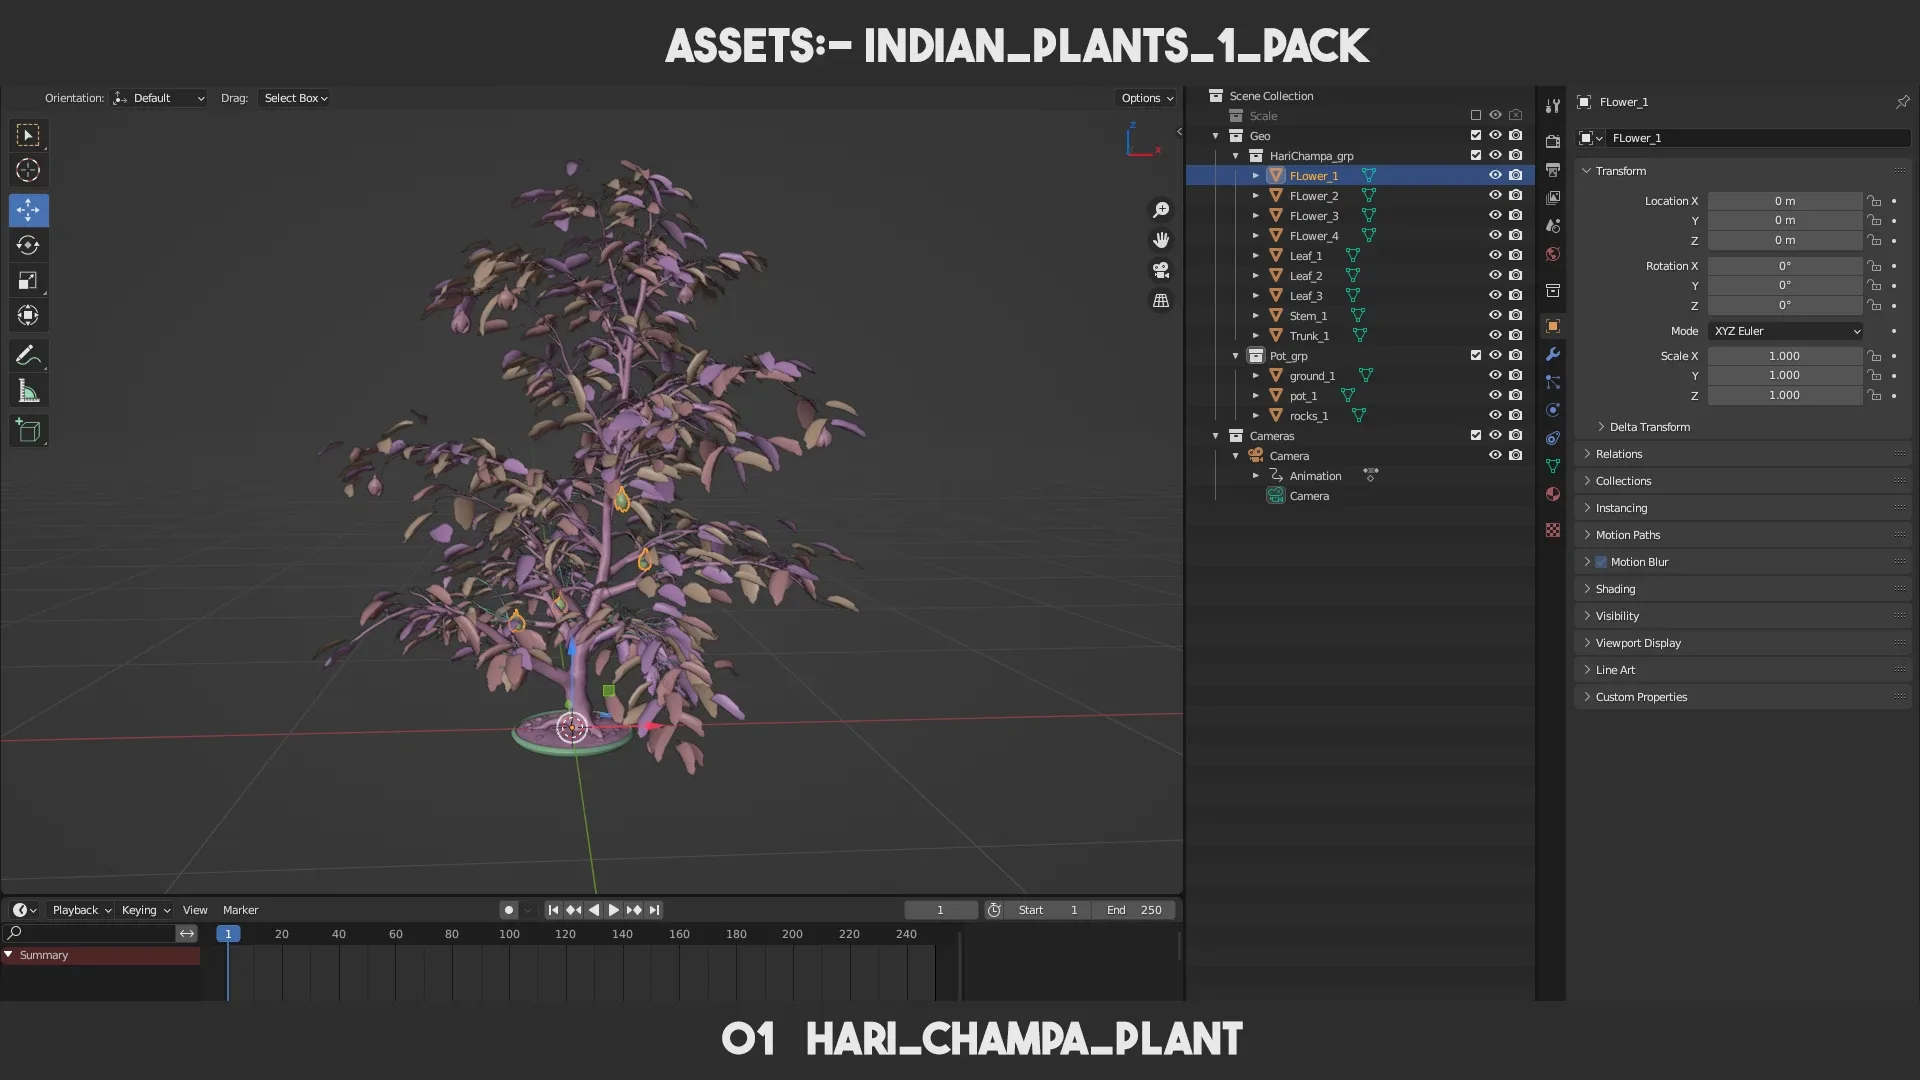
Task: Enable the Scale collection checkbox
Action: 1475,116
